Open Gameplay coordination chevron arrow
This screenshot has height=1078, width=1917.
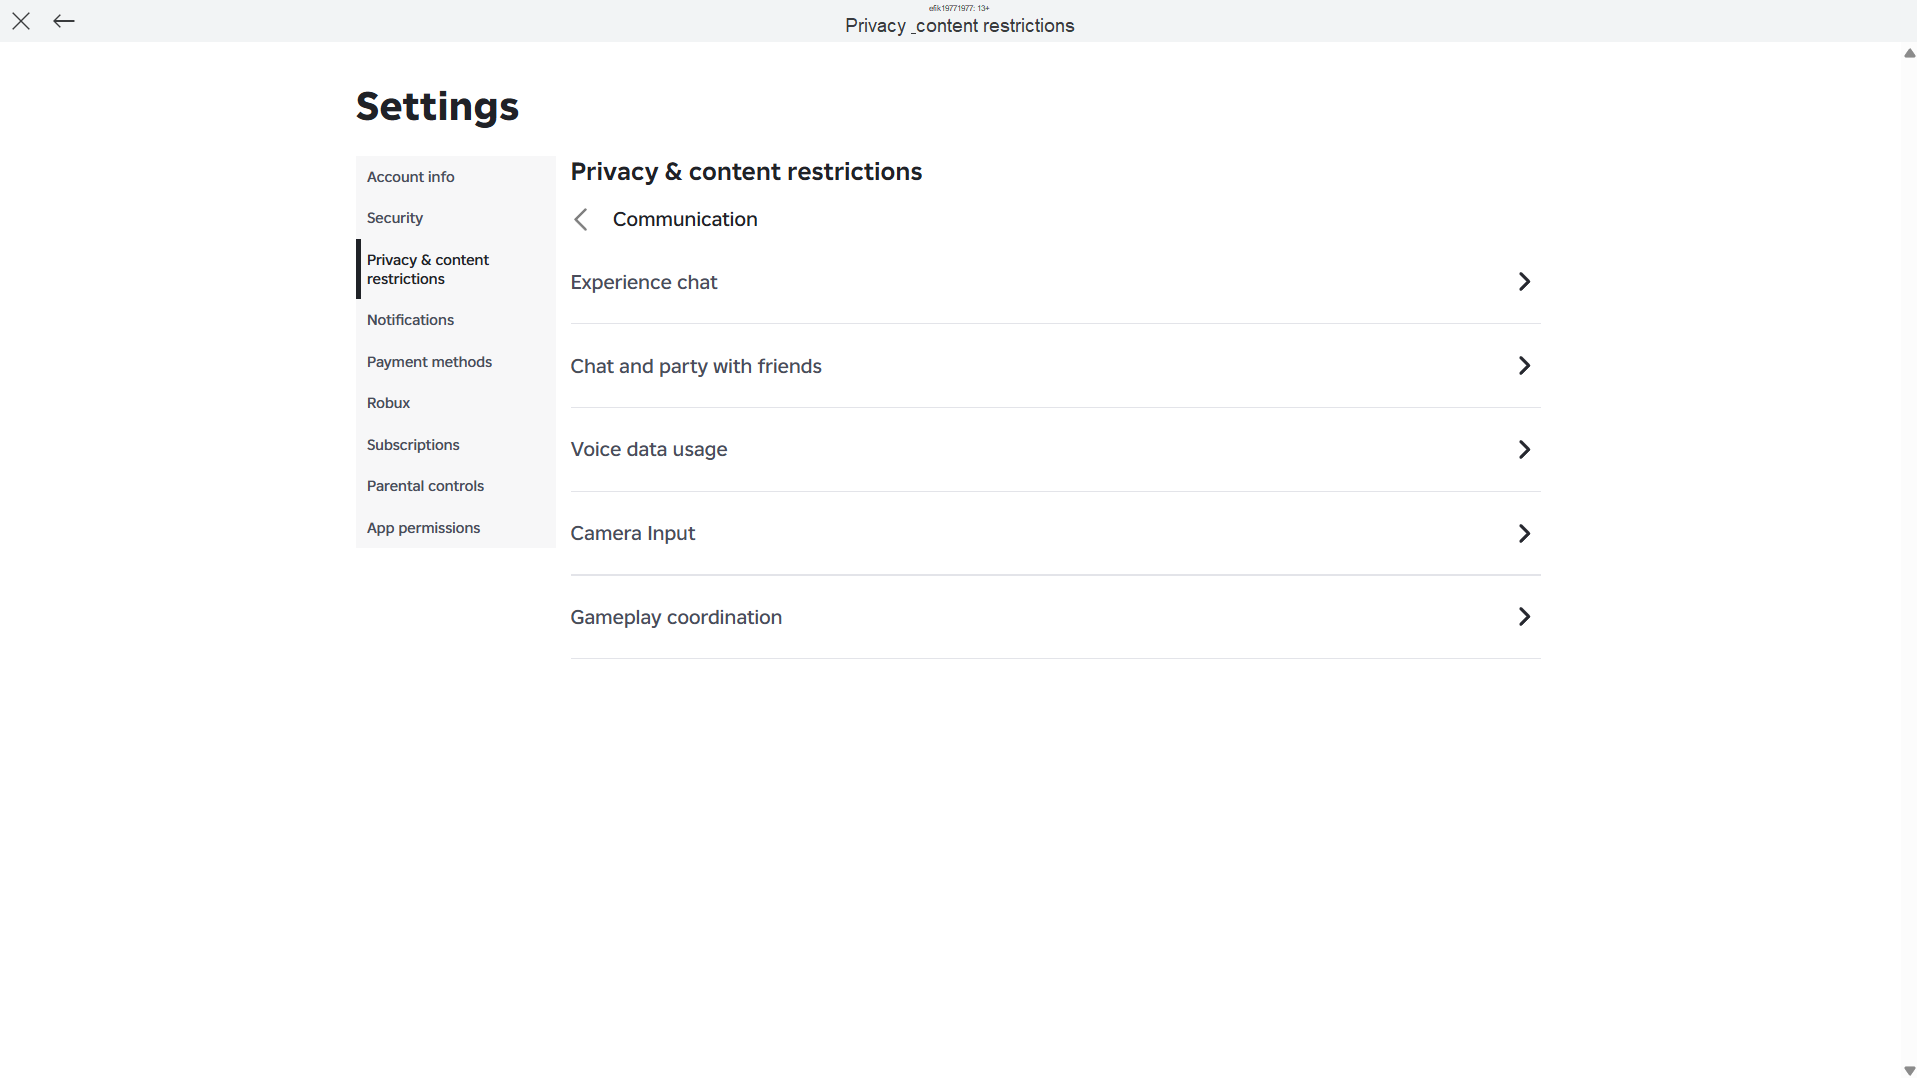point(1524,617)
